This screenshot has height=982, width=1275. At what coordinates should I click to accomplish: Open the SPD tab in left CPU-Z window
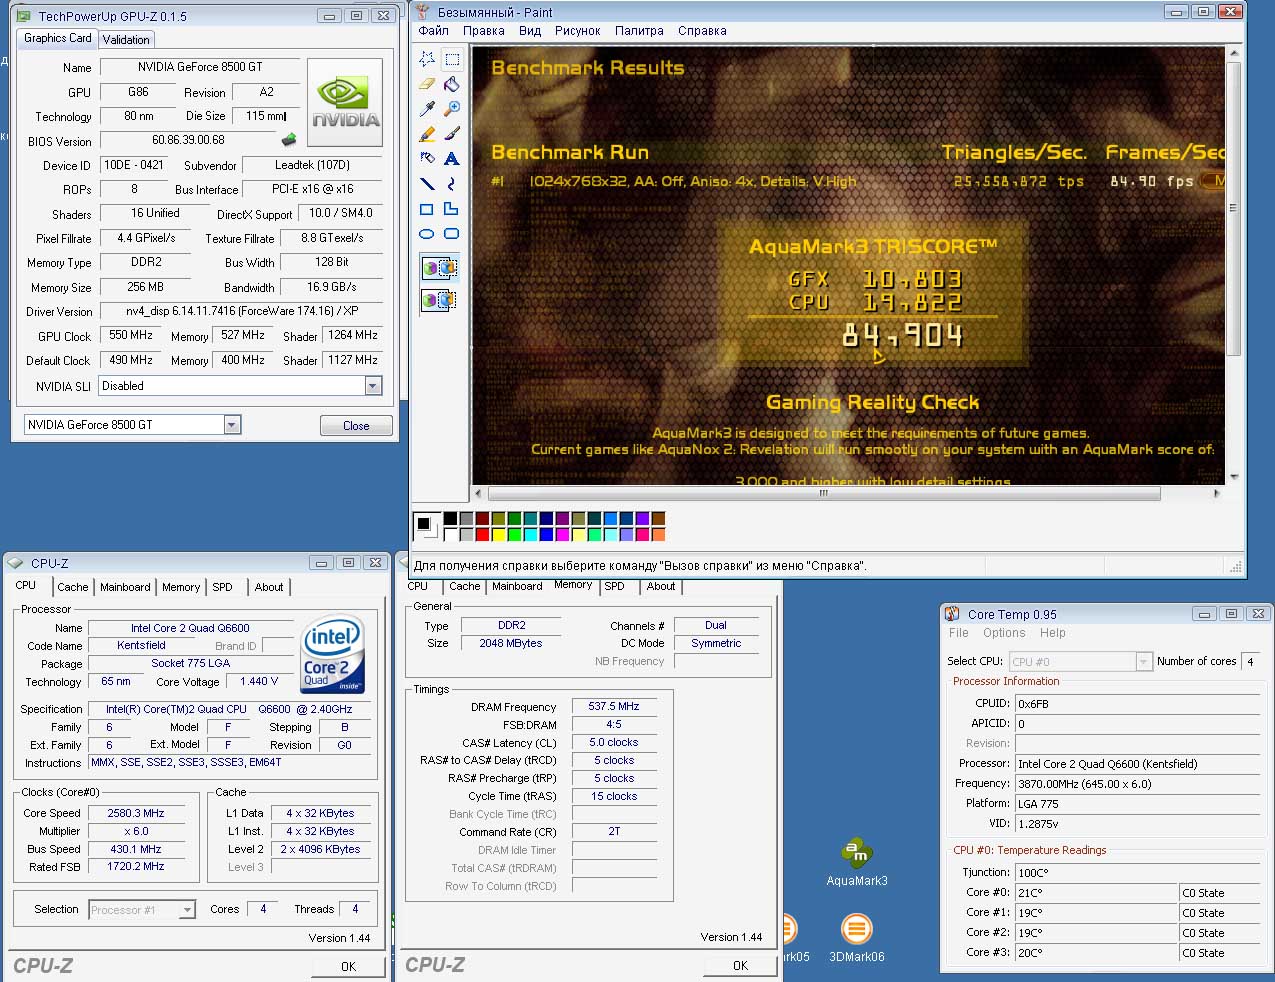[222, 587]
